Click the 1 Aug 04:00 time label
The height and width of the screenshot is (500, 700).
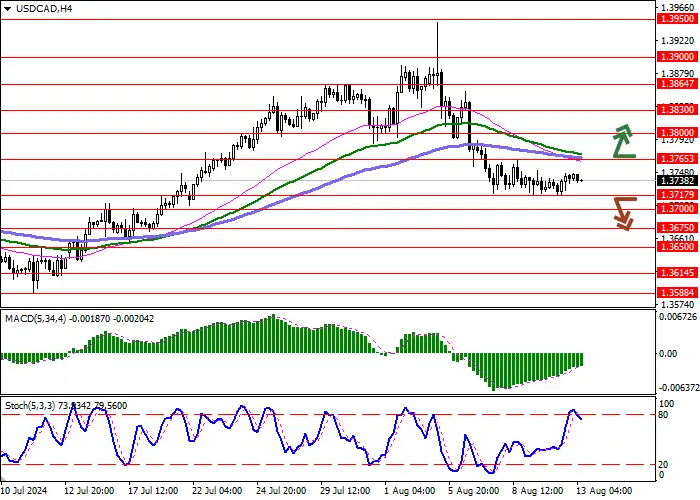411,491
